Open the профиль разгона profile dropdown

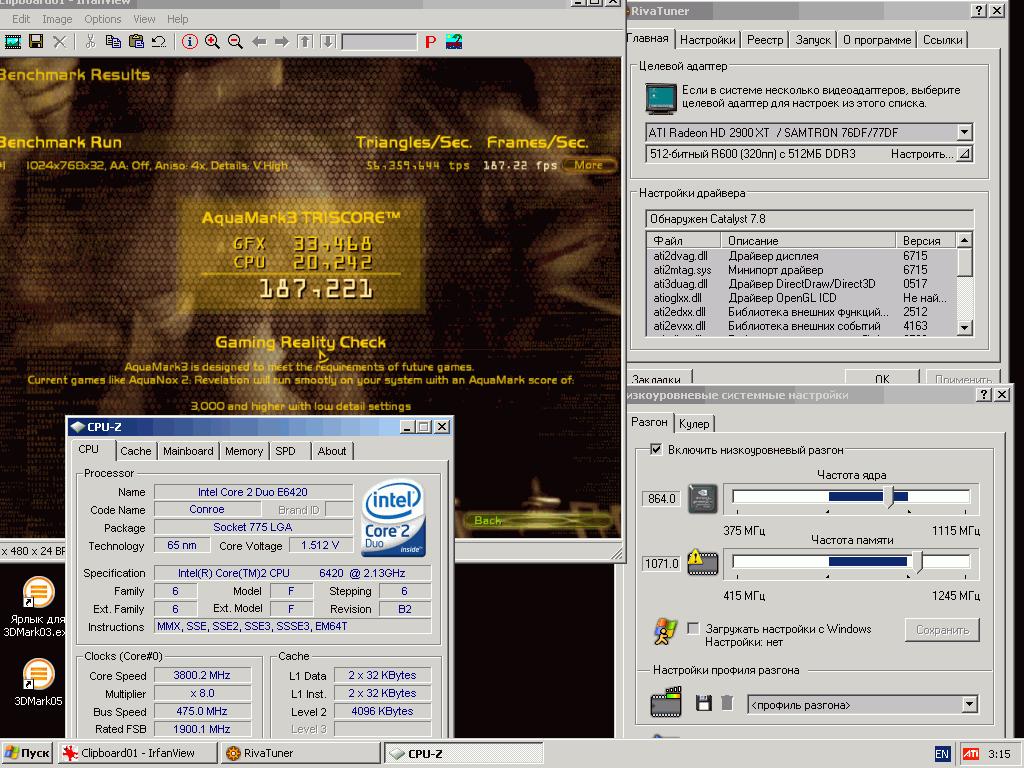[970, 705]
